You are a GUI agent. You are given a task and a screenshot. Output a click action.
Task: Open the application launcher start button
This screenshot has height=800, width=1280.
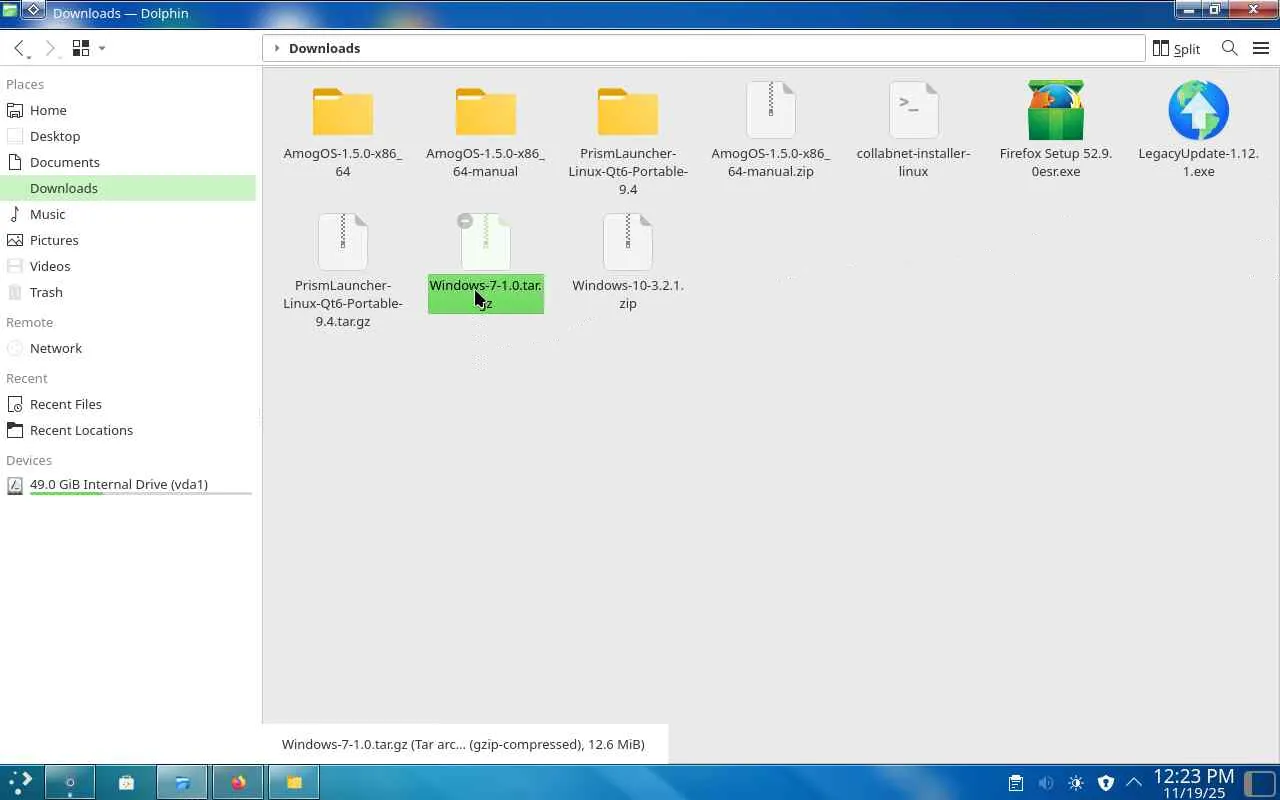[20, 782]
